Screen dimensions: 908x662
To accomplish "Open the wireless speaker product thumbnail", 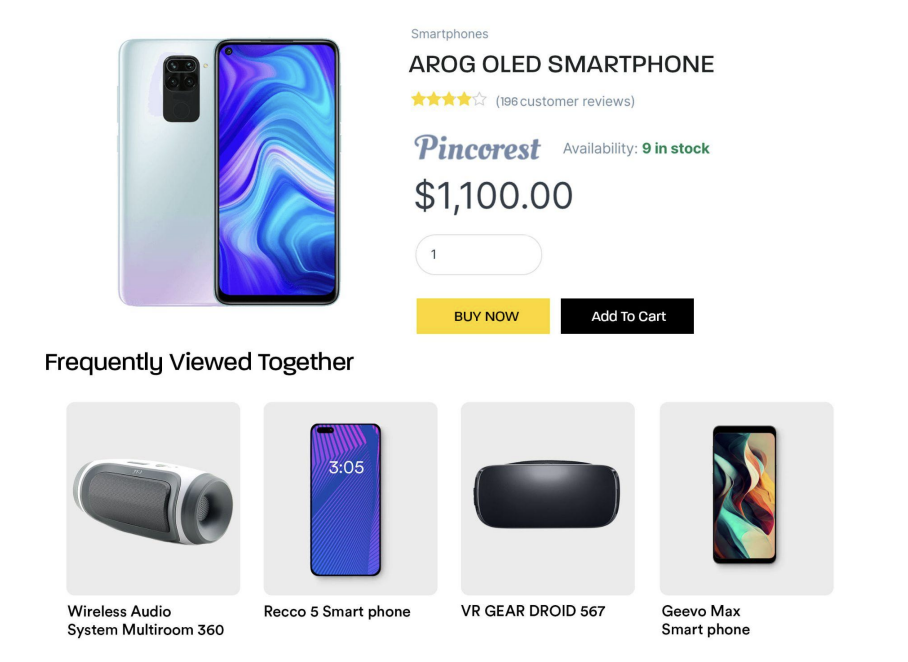I will click(153, 498).
